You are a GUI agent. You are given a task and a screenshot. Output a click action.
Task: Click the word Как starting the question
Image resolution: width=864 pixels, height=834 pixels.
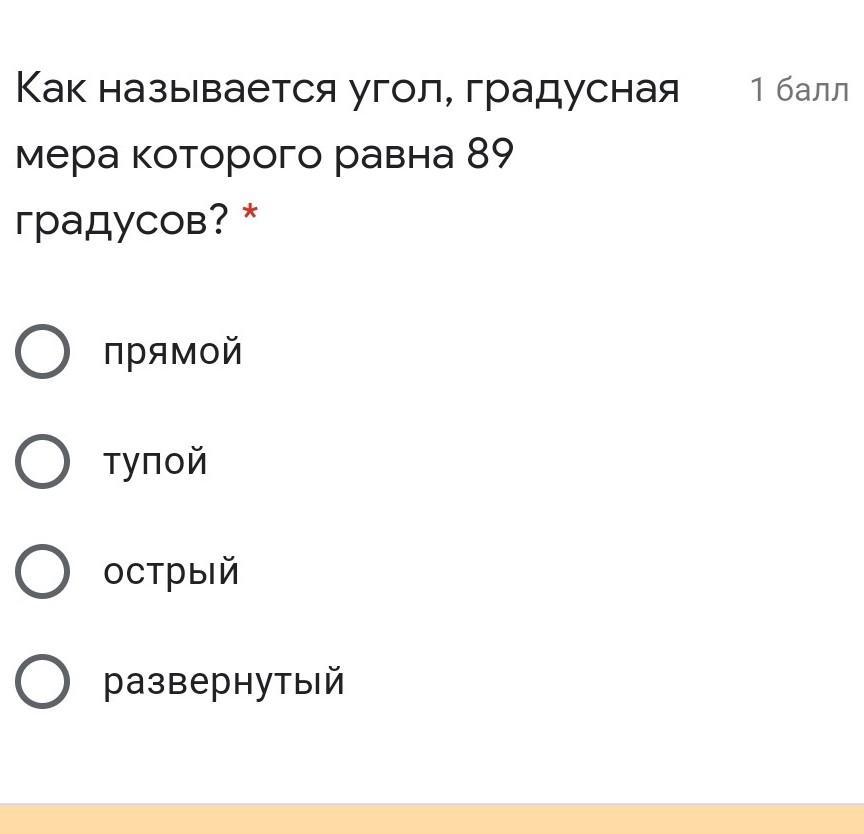50,90
